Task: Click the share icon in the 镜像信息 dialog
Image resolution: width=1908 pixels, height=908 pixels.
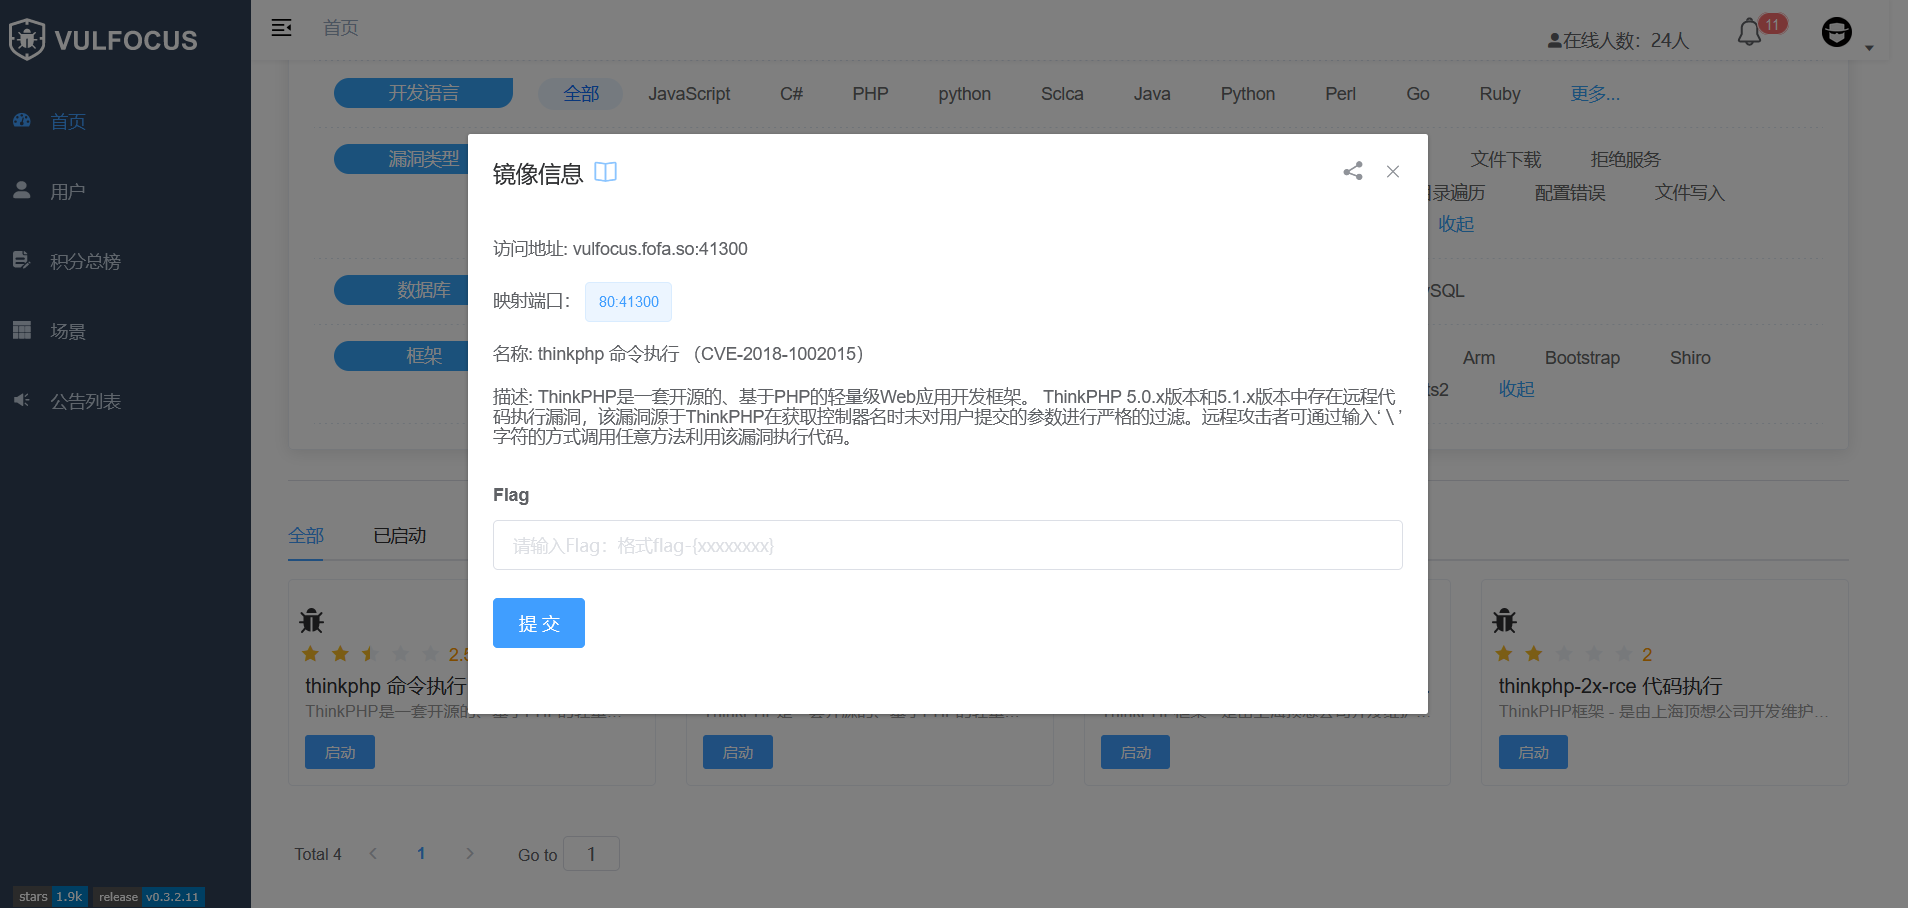Action: point(1352,171)
